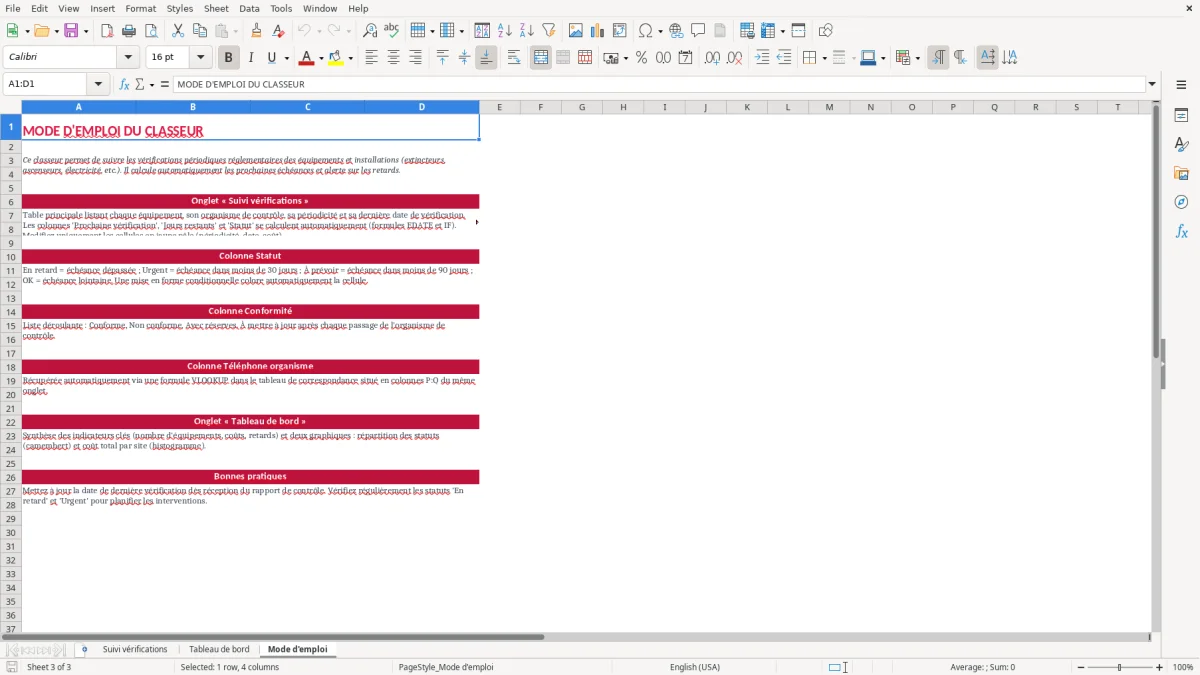This screenshot has height=675, width=1200.
Task: Click zoom in plus button
Action: pyautogui.click(x=1160, y=667)
